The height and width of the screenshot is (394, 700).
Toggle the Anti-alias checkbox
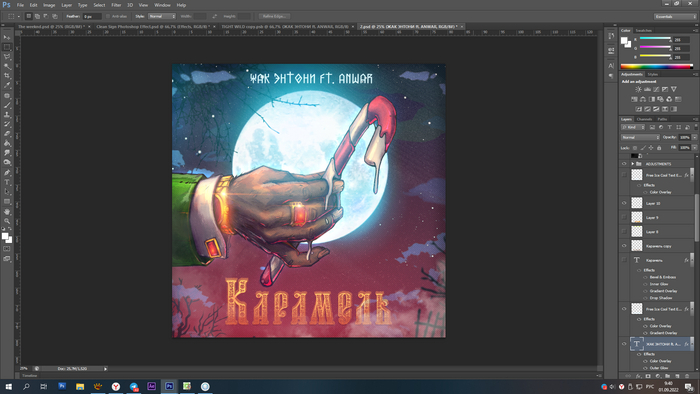tap(108, 16)
